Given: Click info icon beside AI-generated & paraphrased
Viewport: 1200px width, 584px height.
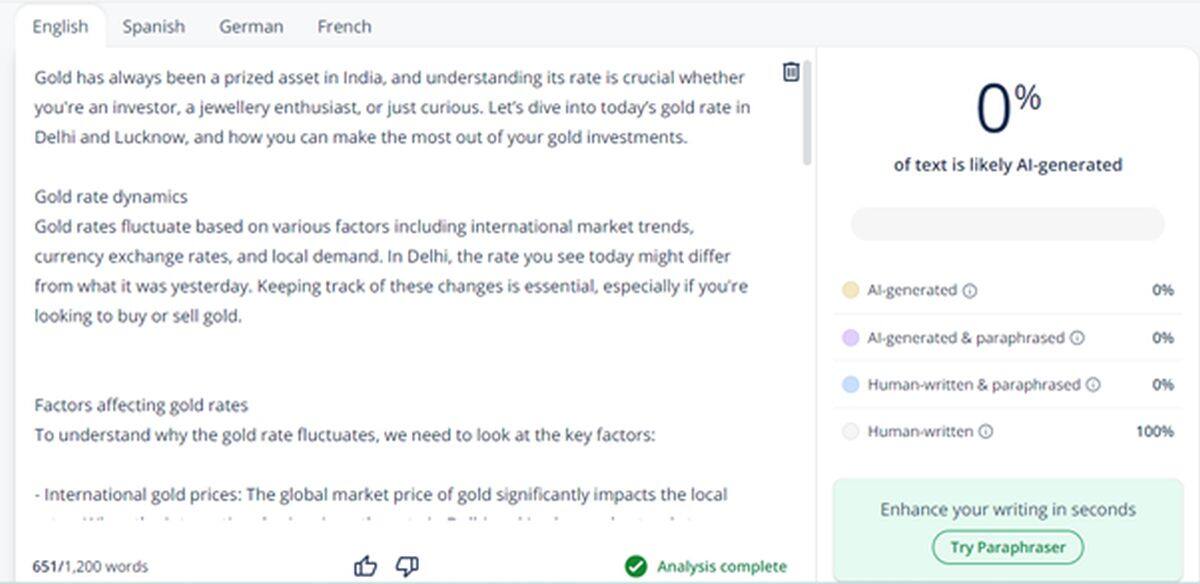Looking at the screenshot, I should click(1077, 338).
